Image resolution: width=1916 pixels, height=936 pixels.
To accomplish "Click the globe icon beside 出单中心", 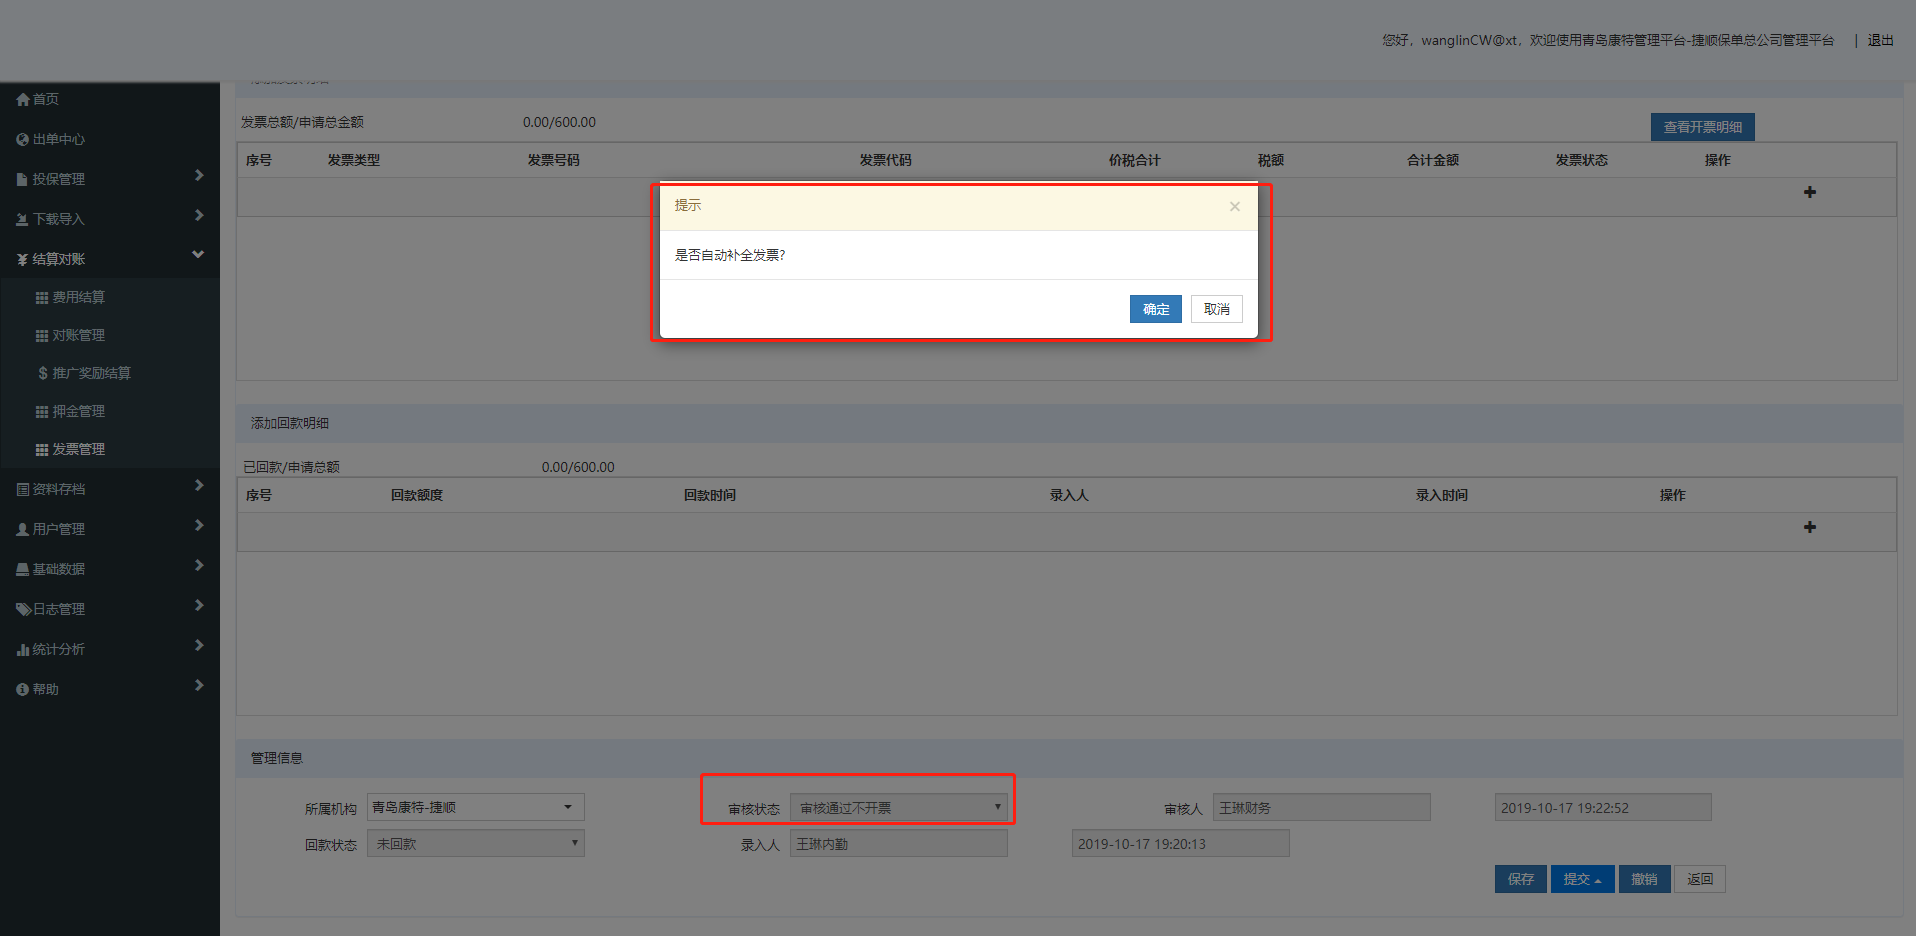I will click(22, 139).
